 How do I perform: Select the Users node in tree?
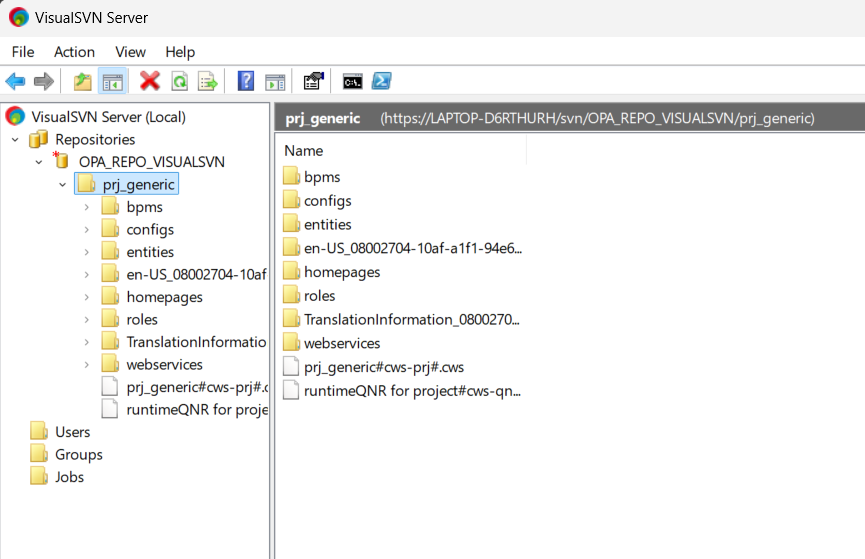[61, 432]
